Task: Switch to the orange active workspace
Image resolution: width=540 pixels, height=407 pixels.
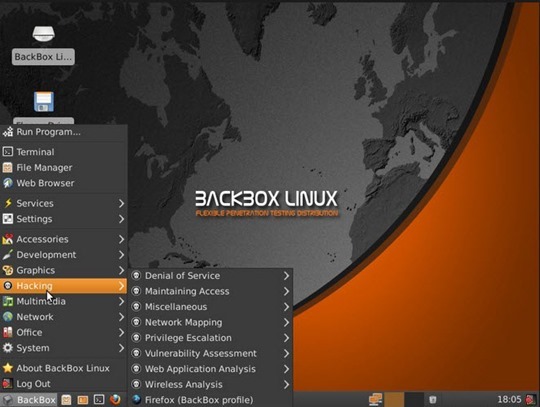Action: tap(394, 399)
